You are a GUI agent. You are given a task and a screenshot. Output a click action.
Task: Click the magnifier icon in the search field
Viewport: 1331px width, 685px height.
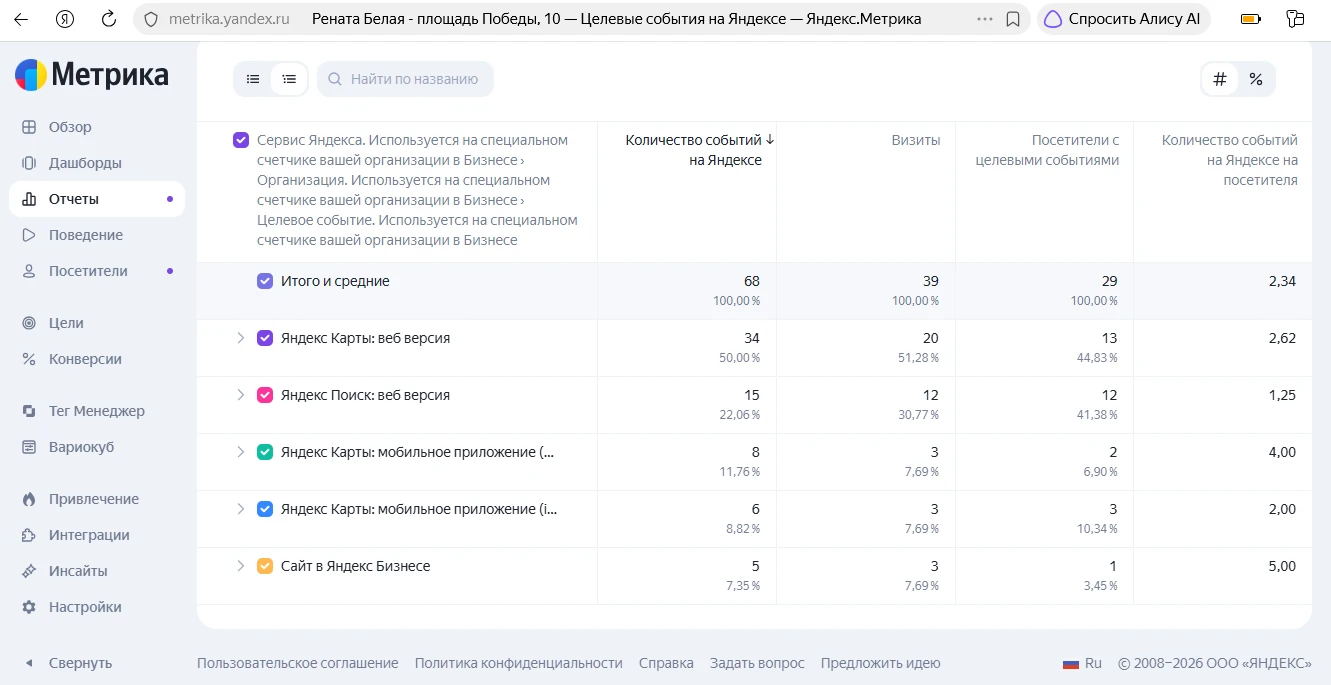point(335,79)
